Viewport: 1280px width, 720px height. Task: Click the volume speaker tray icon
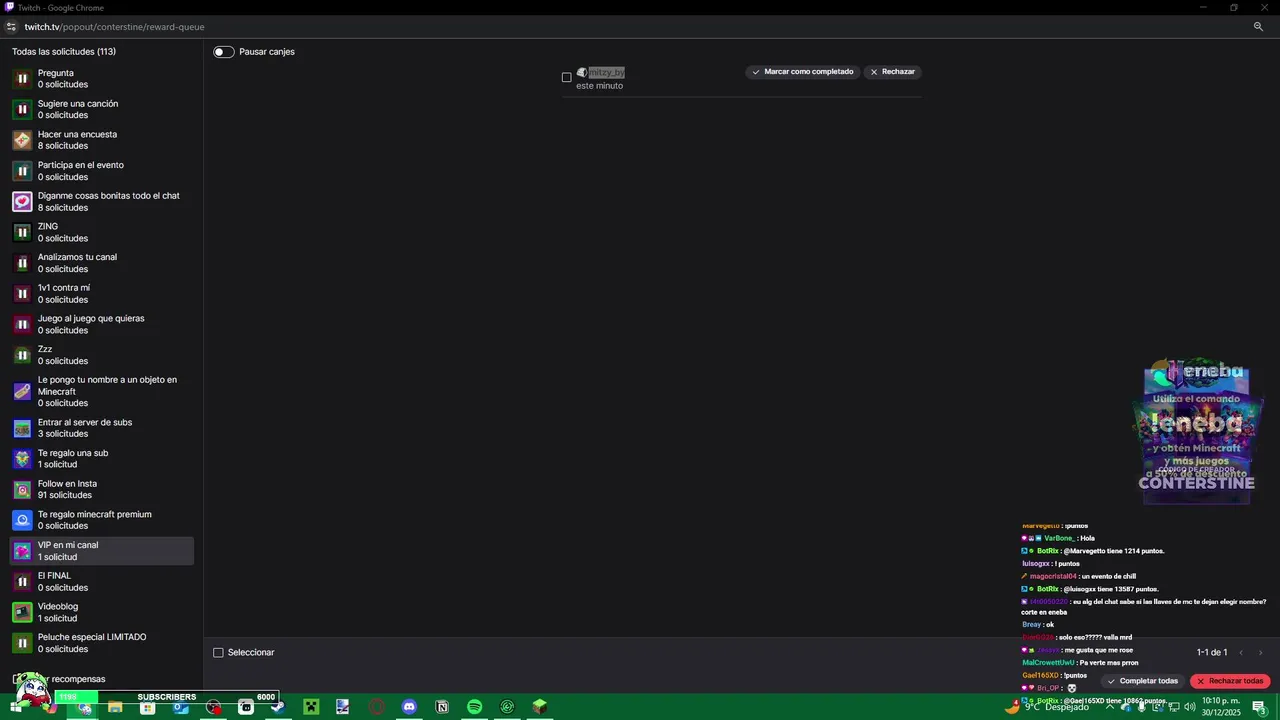[1190, 707]
